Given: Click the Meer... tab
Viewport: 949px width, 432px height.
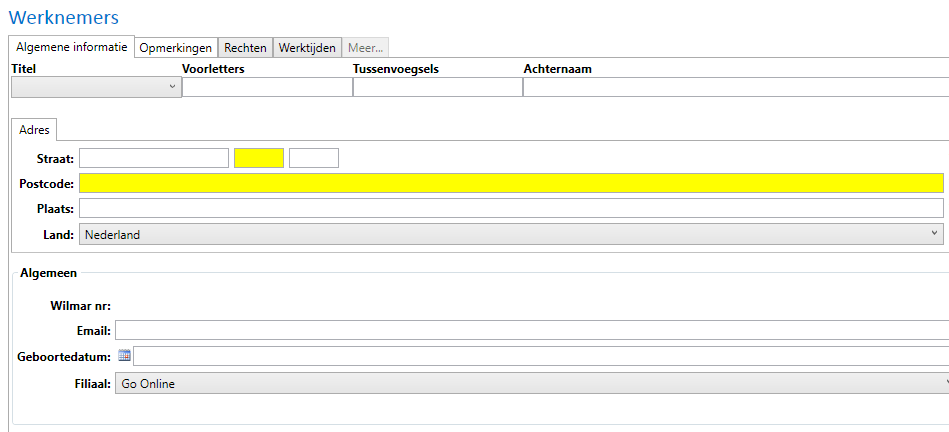Looking at the screenshot, I should pos(365,47).
